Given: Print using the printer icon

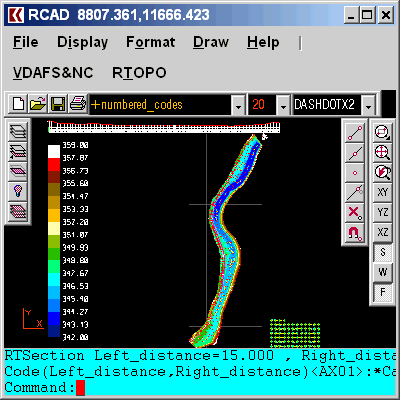Looking at the screenshot, I should click(x=78, y=104).
